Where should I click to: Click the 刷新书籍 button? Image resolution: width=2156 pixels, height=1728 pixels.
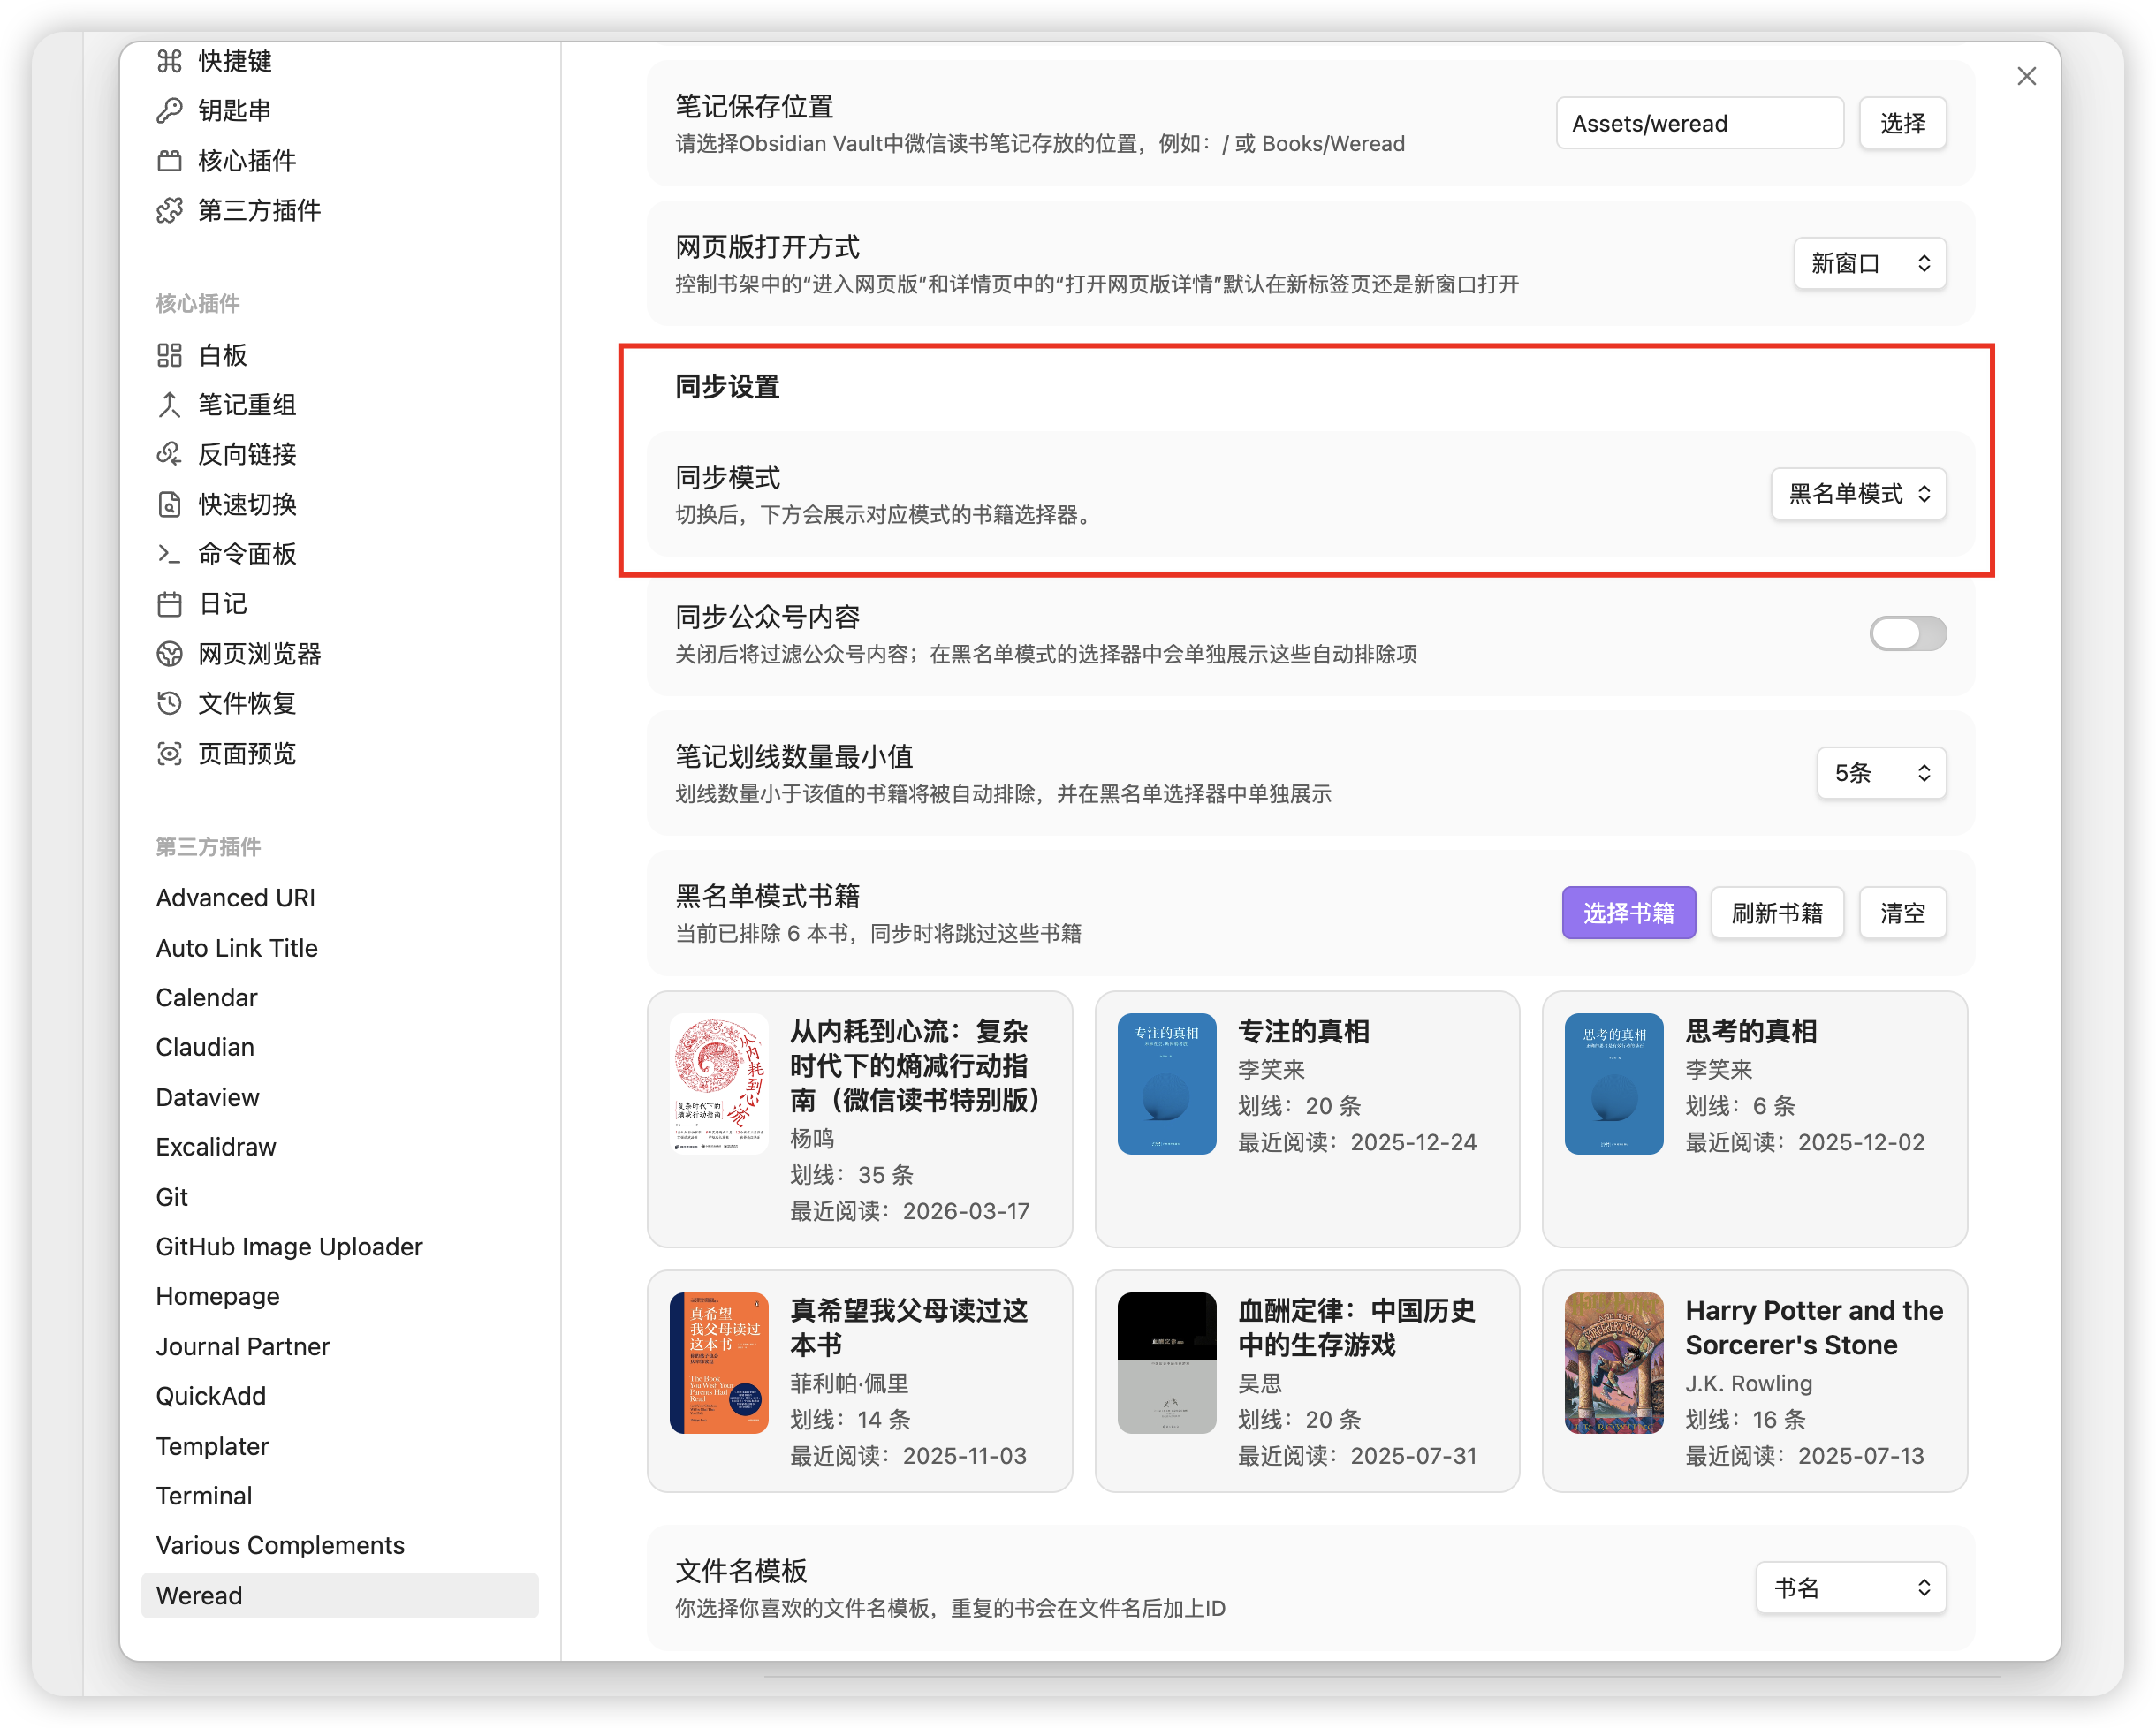tap(1776, 913)
